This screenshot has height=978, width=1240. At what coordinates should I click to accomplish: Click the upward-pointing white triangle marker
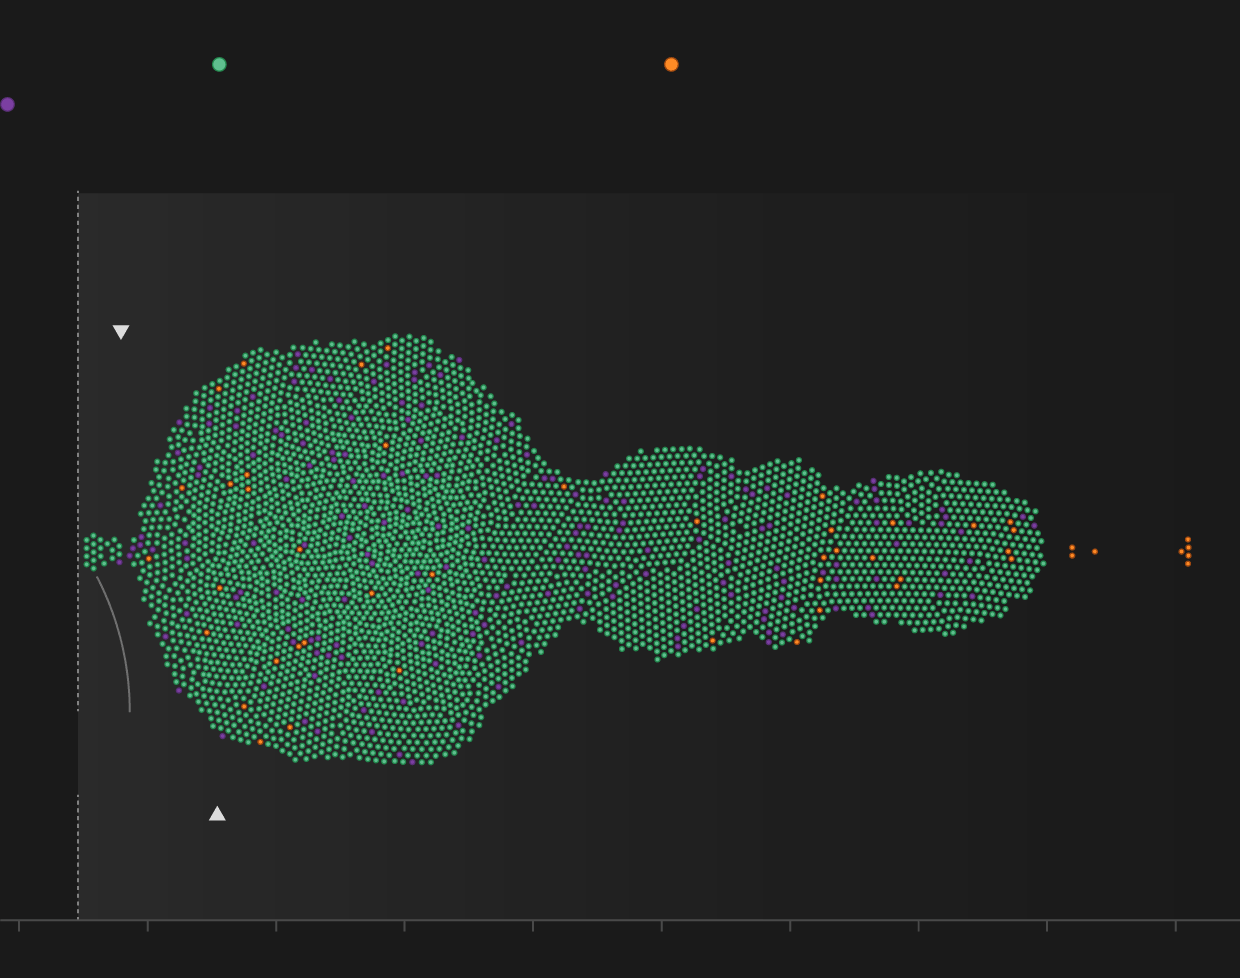coord(217,813)
